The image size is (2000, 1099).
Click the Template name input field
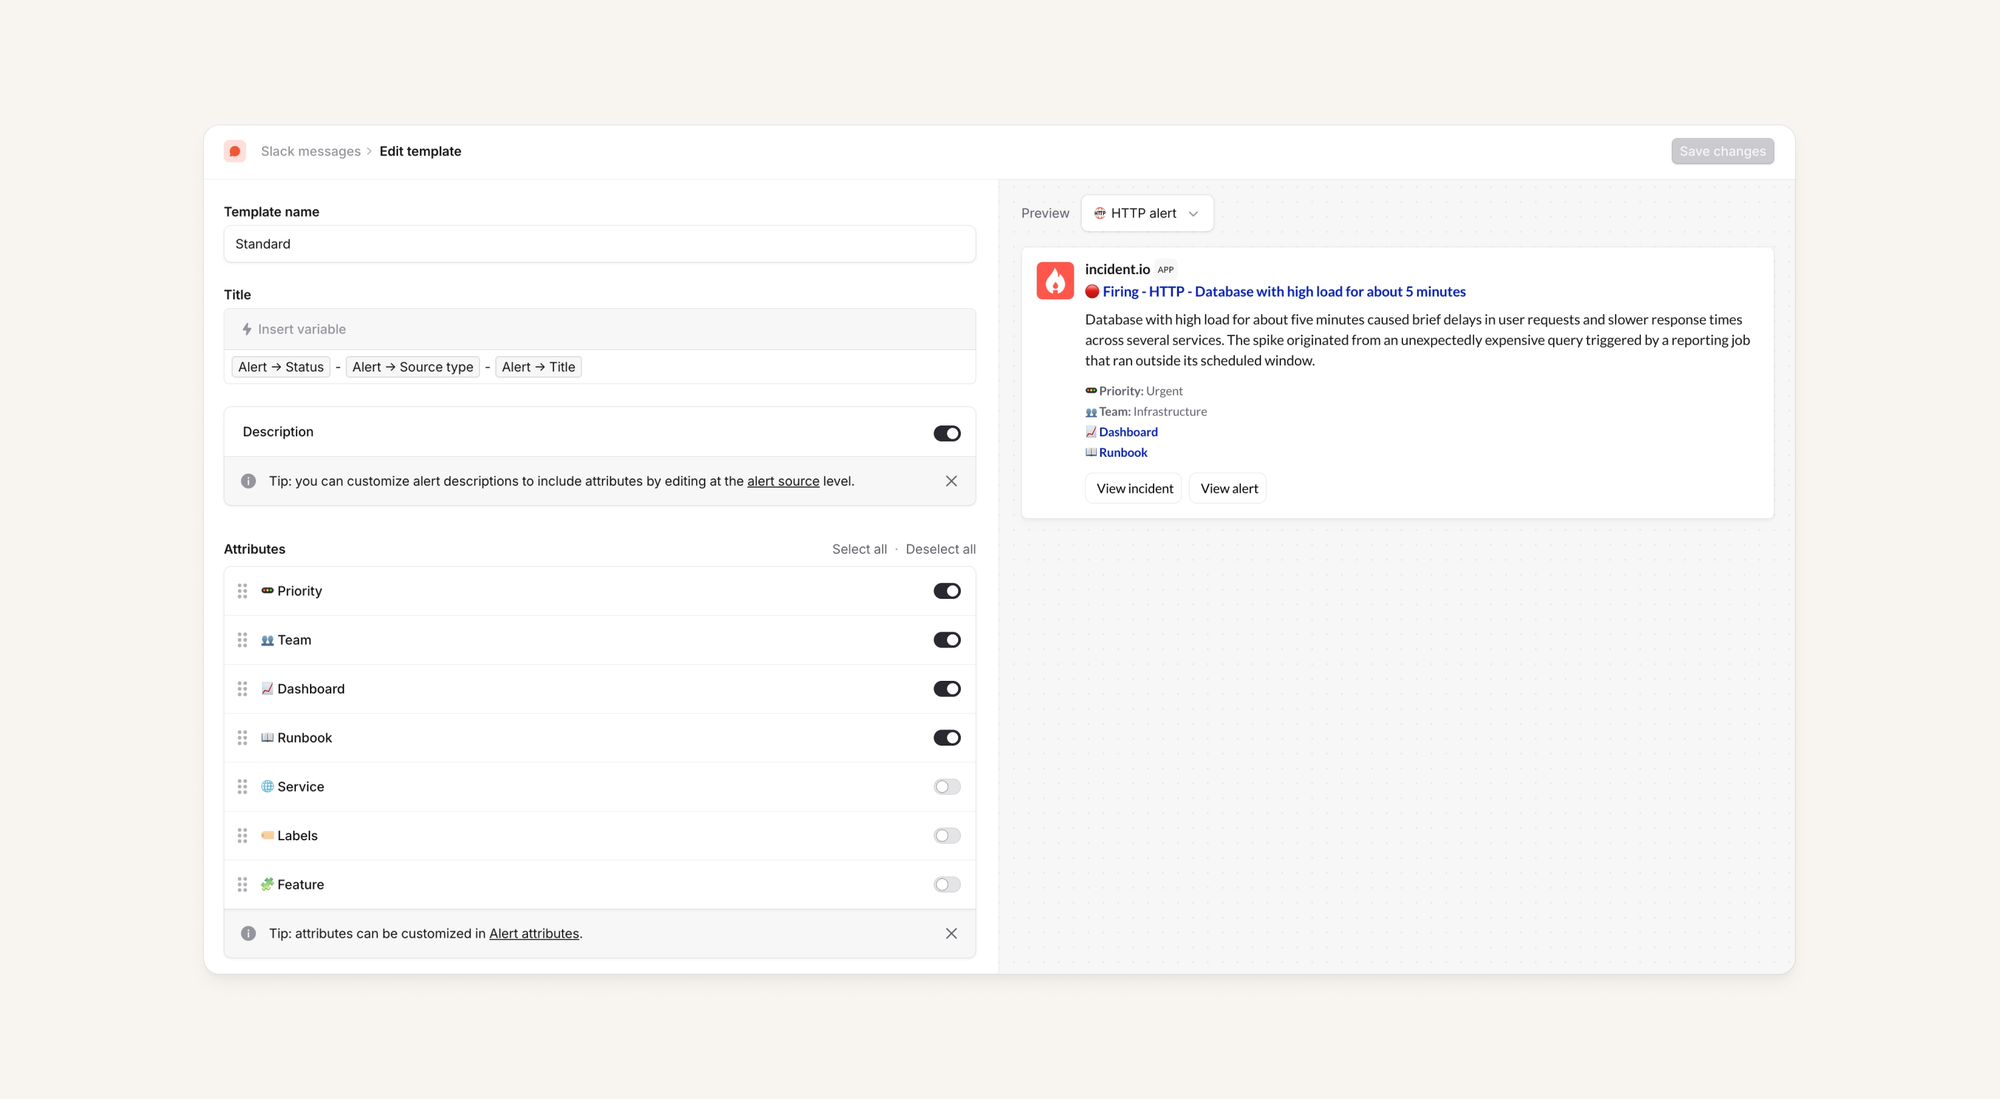pos(599,244)
